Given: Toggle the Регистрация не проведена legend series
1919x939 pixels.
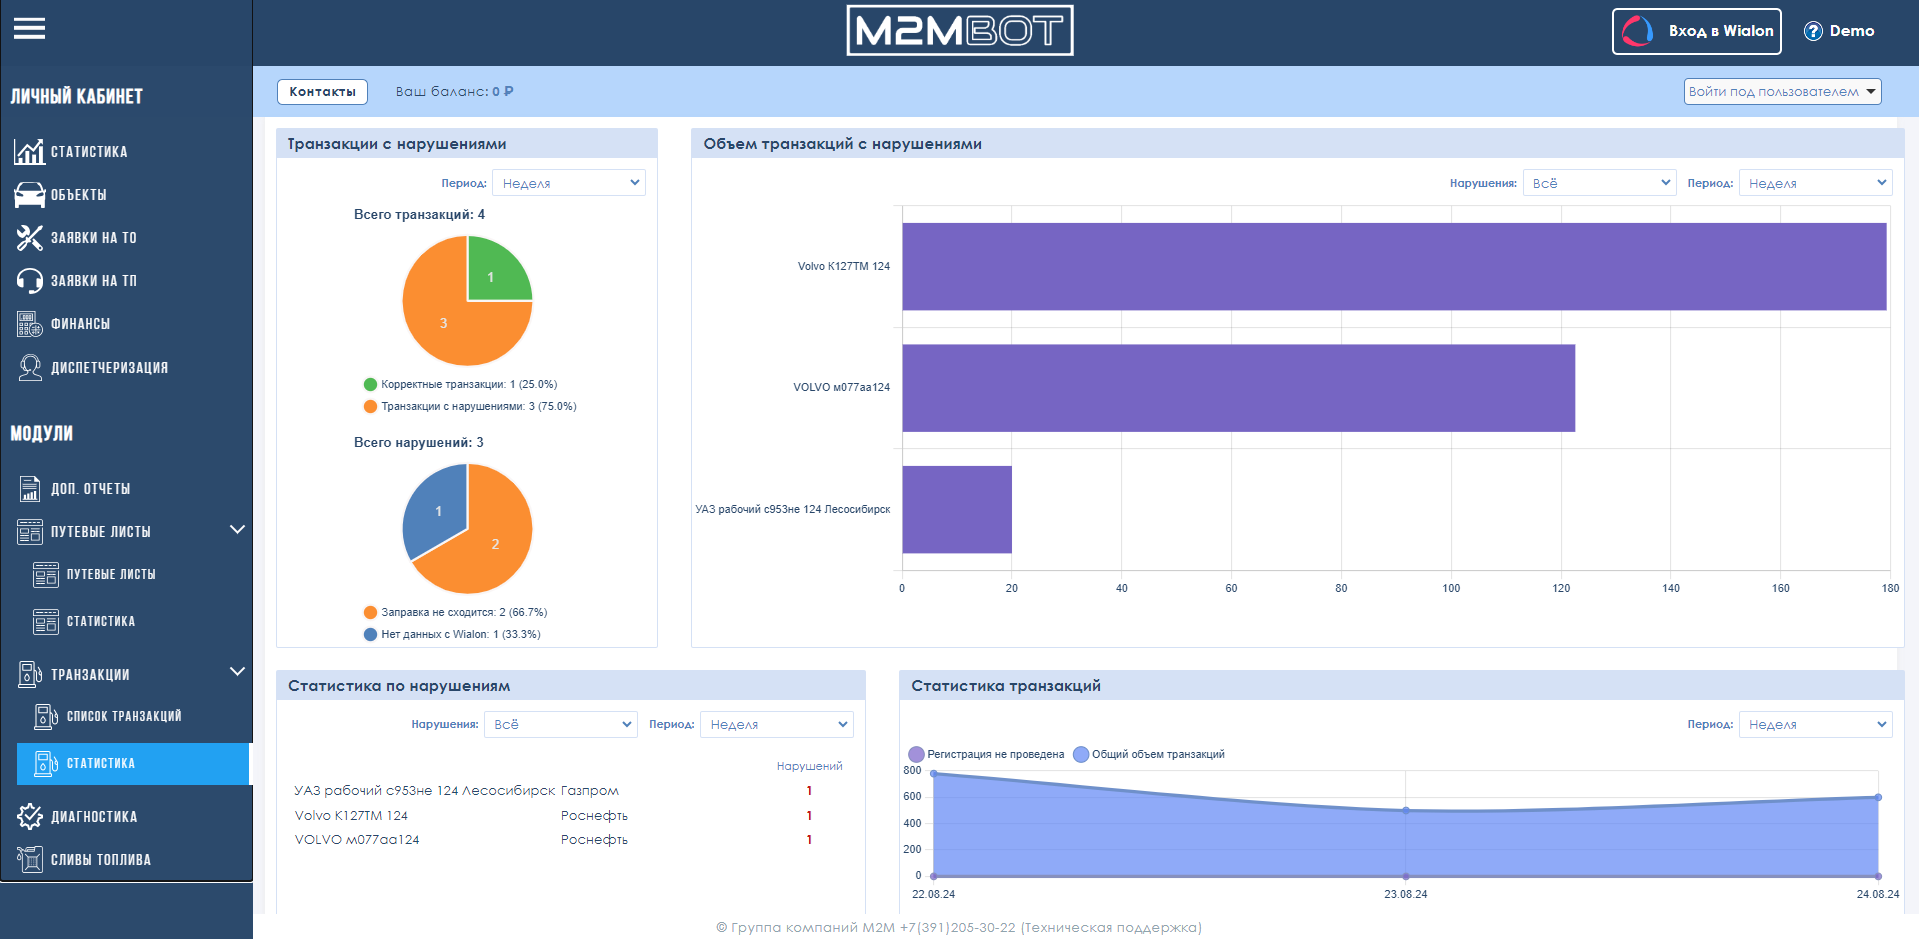Looking at the screenshot, I should (986, 754).
